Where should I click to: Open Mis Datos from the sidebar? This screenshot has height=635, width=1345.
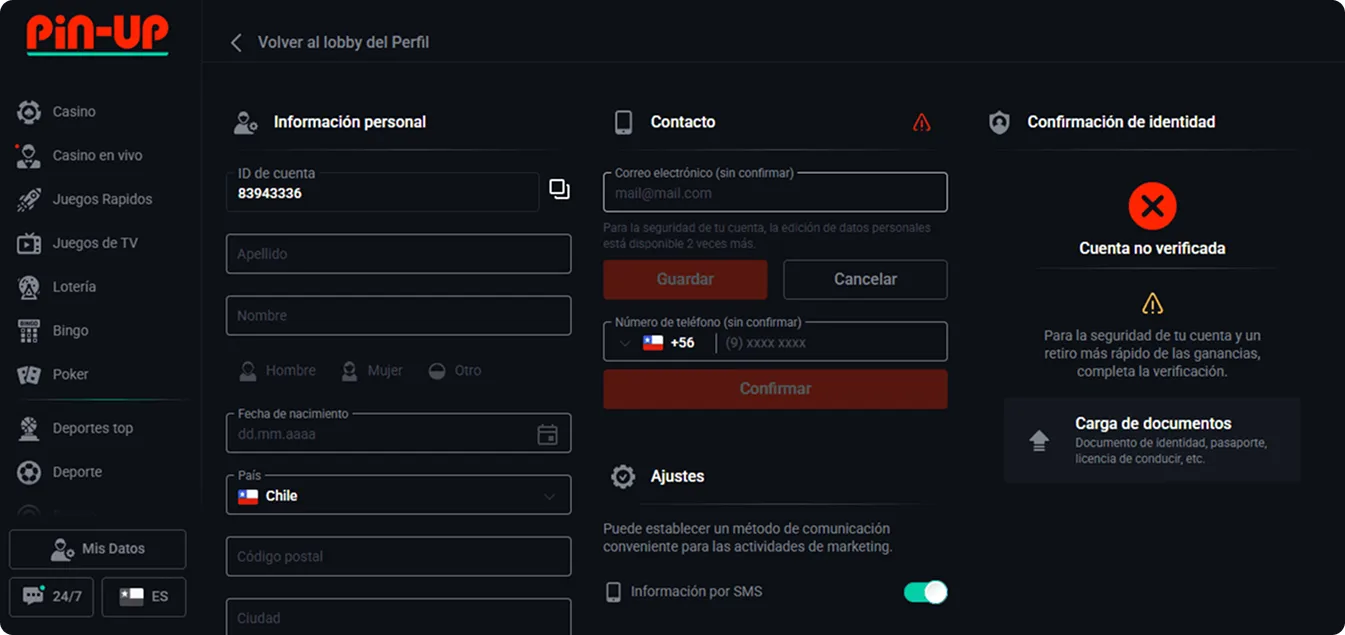97,548
